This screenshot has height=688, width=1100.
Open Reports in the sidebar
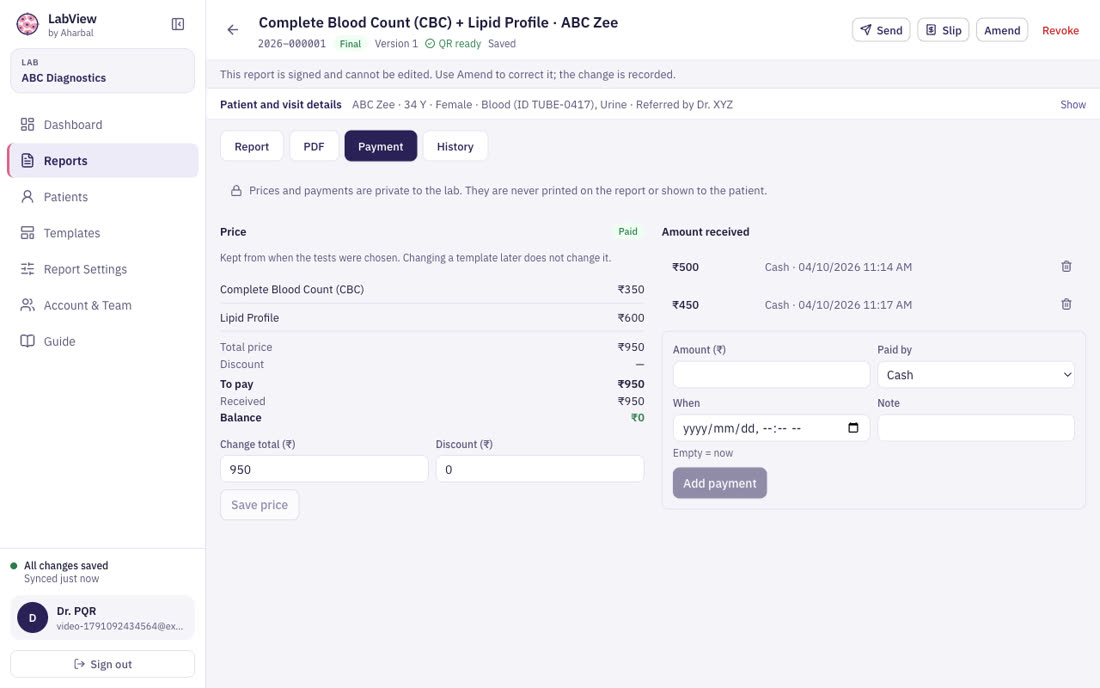(x=102, y=161)
